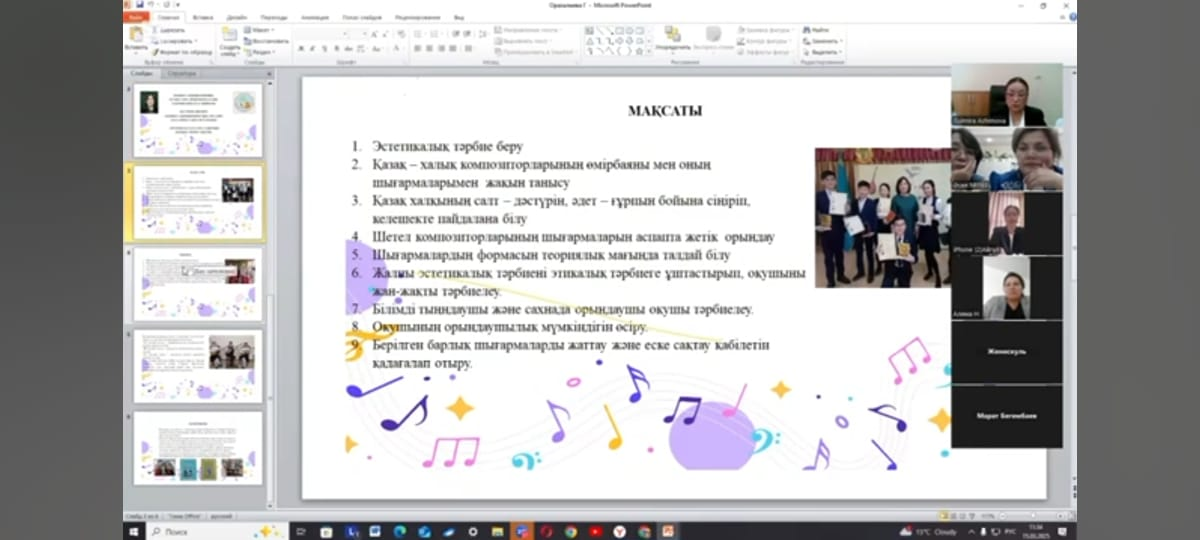Click the Reset (Восстановить) slide button
Screen dimensions: 1200x540
(264, 41)
